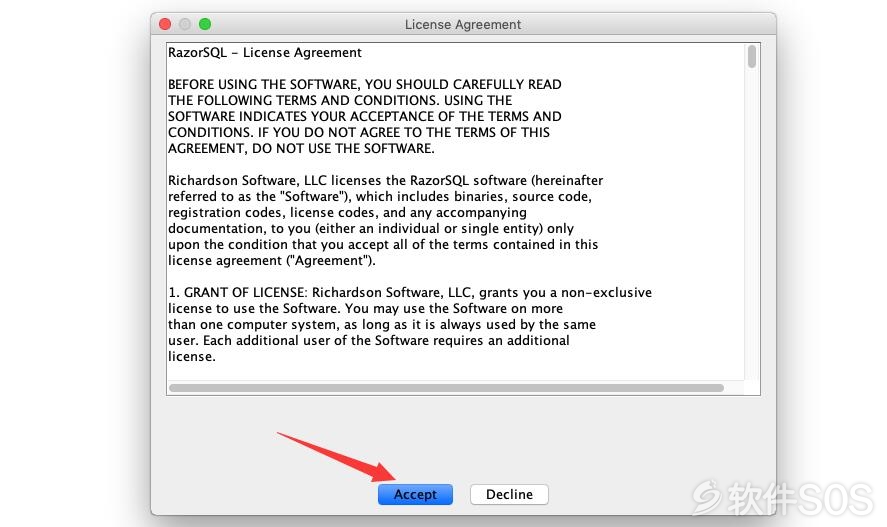The image size is (887, 527).
Task: Click the greyed-out minimize window button
Action: pos(185,24)
